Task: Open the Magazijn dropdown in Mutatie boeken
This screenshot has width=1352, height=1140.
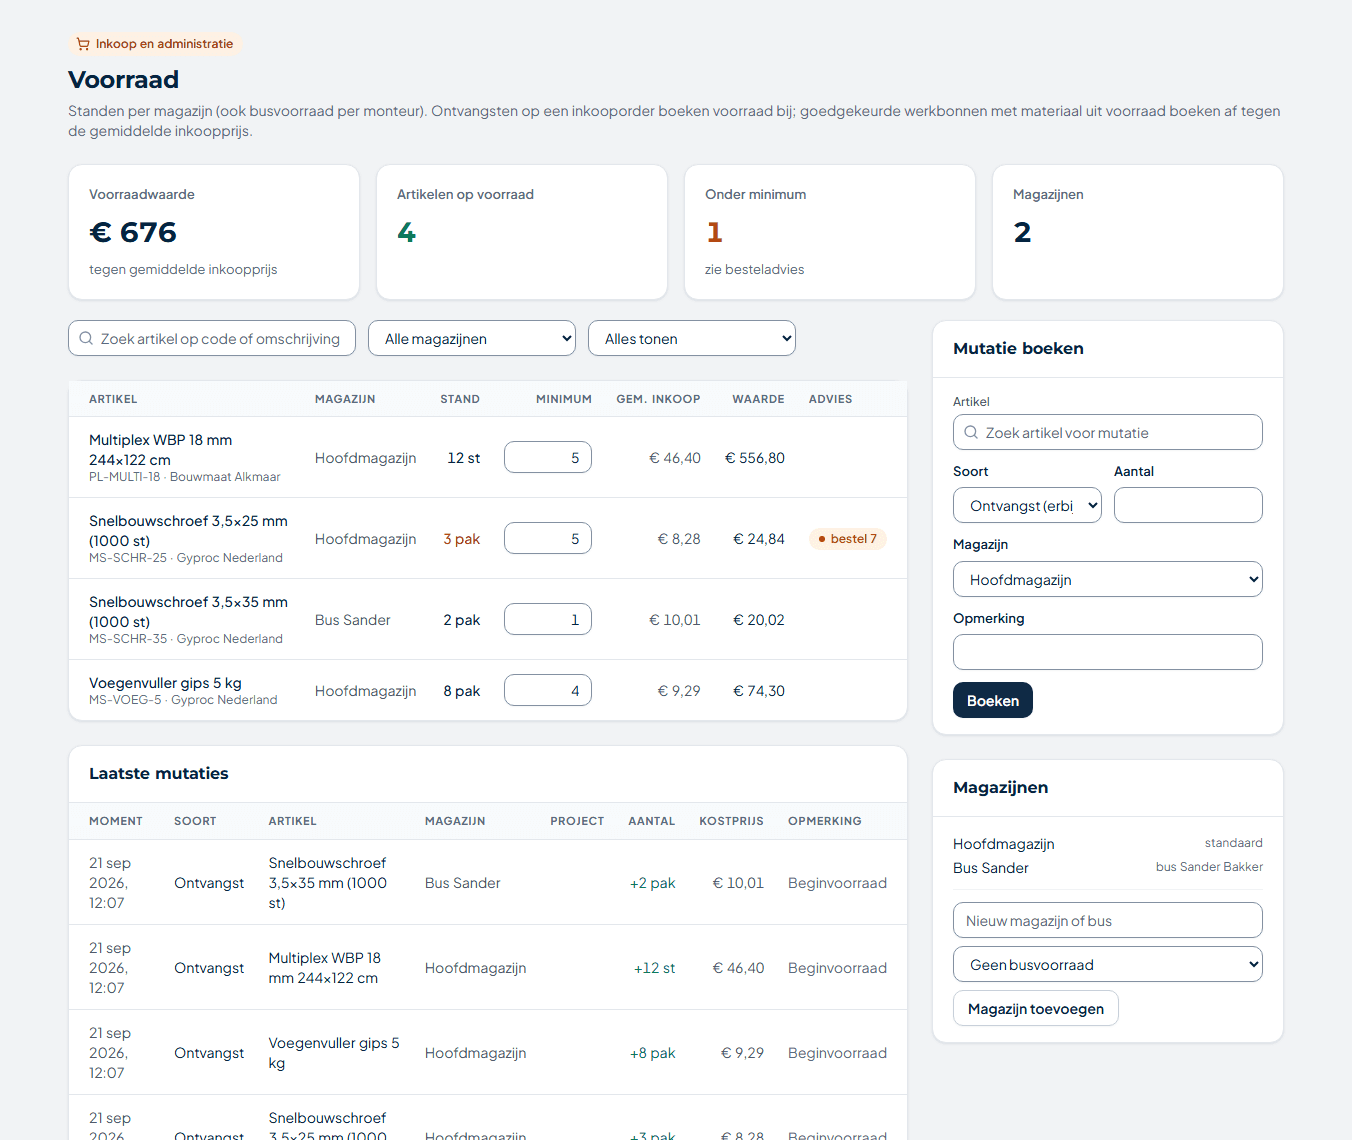Action: coord(1108,579)
